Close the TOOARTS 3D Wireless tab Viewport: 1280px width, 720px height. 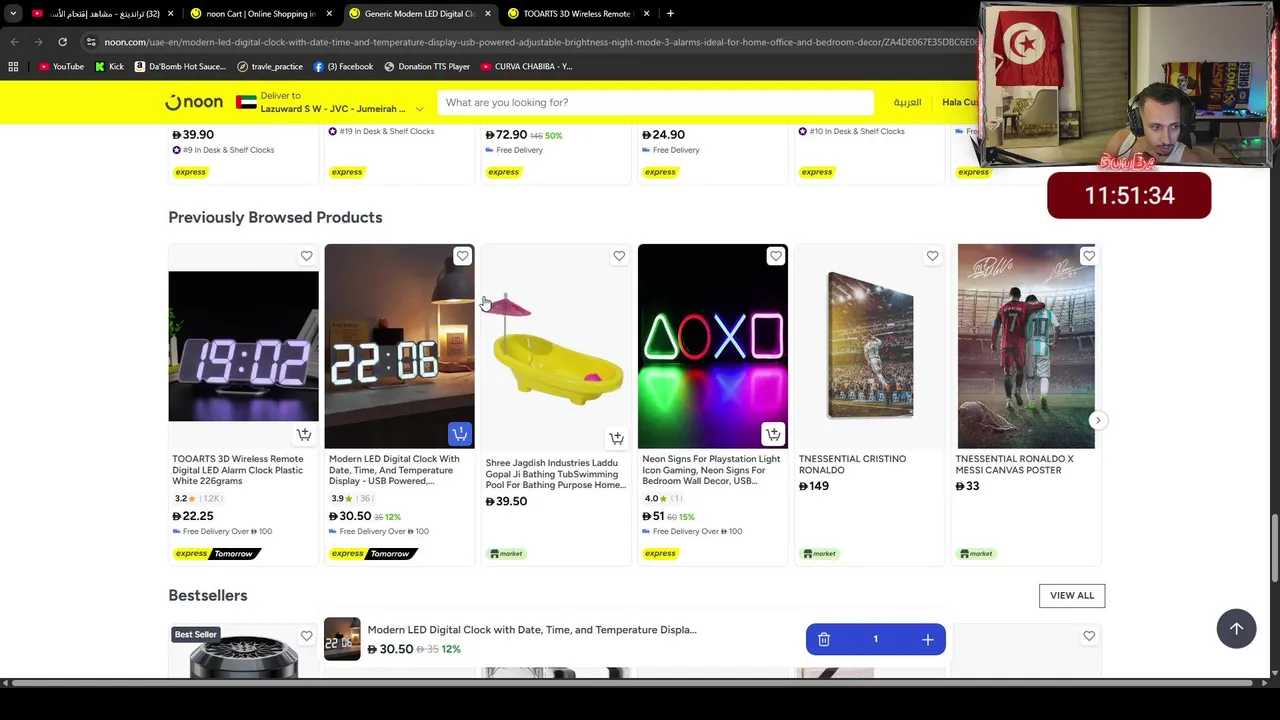tap(646, 13)
